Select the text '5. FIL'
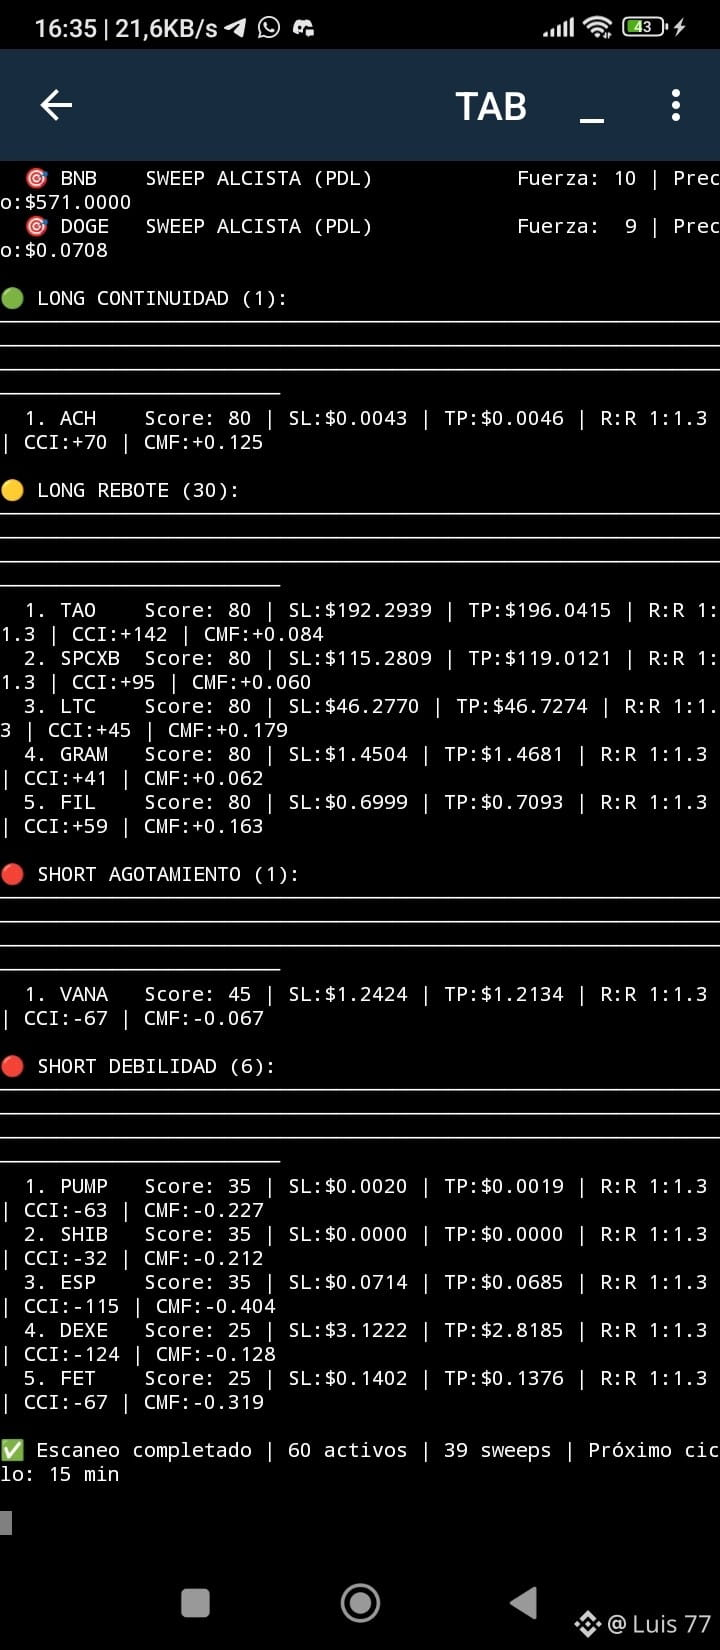The width and height of the screenshot is (720, 1650). (x=61, y=802)
